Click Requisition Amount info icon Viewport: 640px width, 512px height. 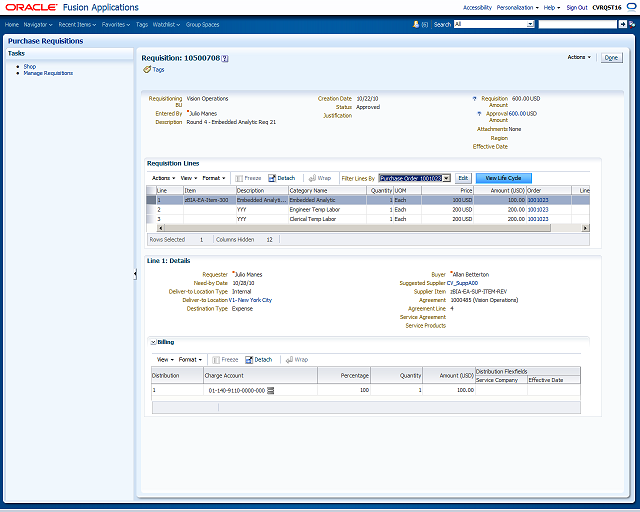(474, 99)
